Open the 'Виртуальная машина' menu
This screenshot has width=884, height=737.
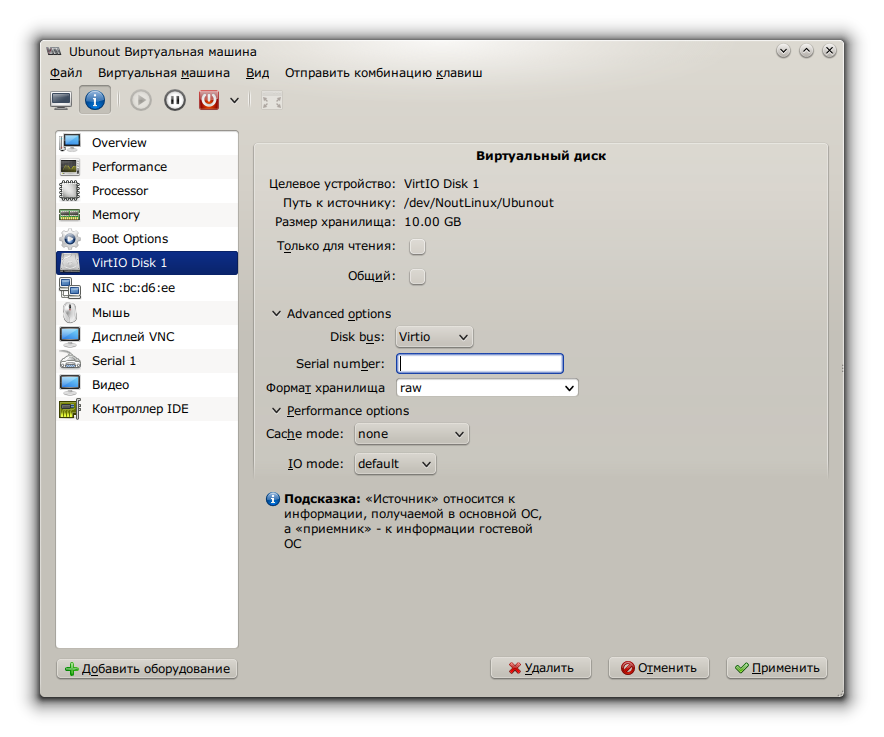point(164,73)
